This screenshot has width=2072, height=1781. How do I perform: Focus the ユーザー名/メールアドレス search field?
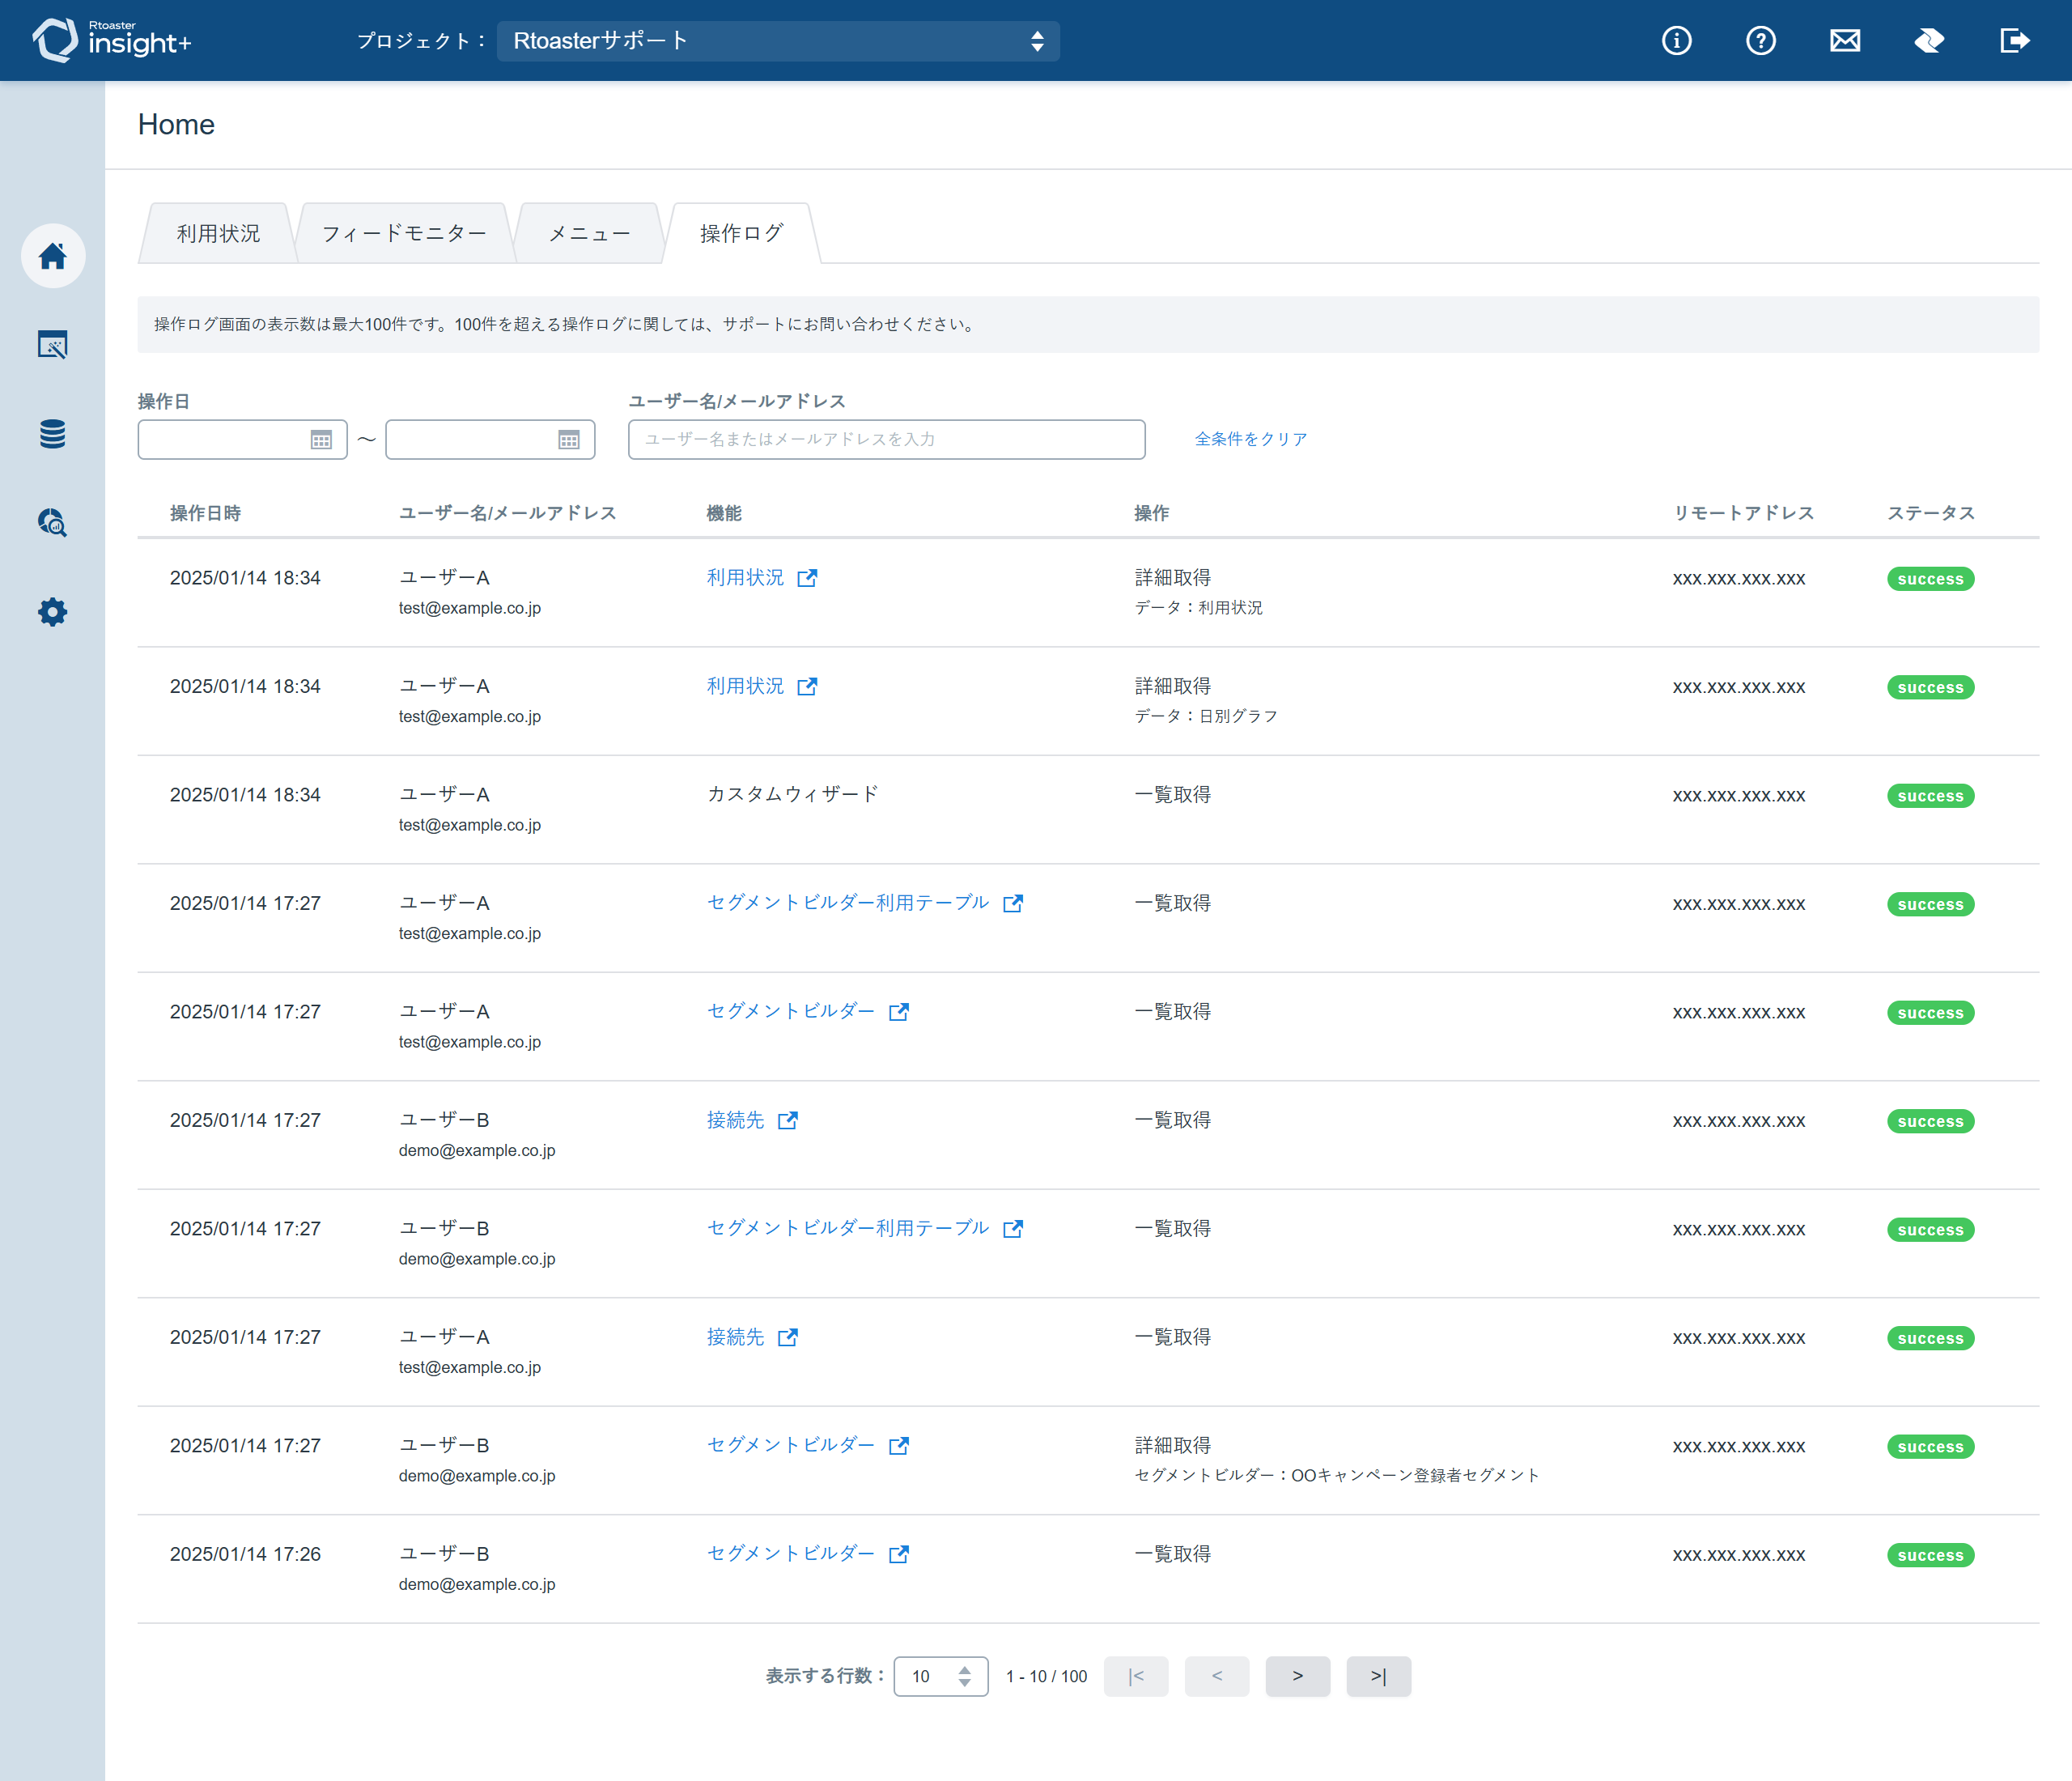coord(886,440)
